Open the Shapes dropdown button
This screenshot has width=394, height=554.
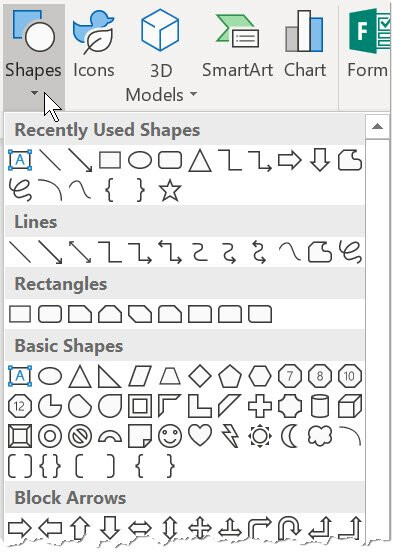[34, 57]
